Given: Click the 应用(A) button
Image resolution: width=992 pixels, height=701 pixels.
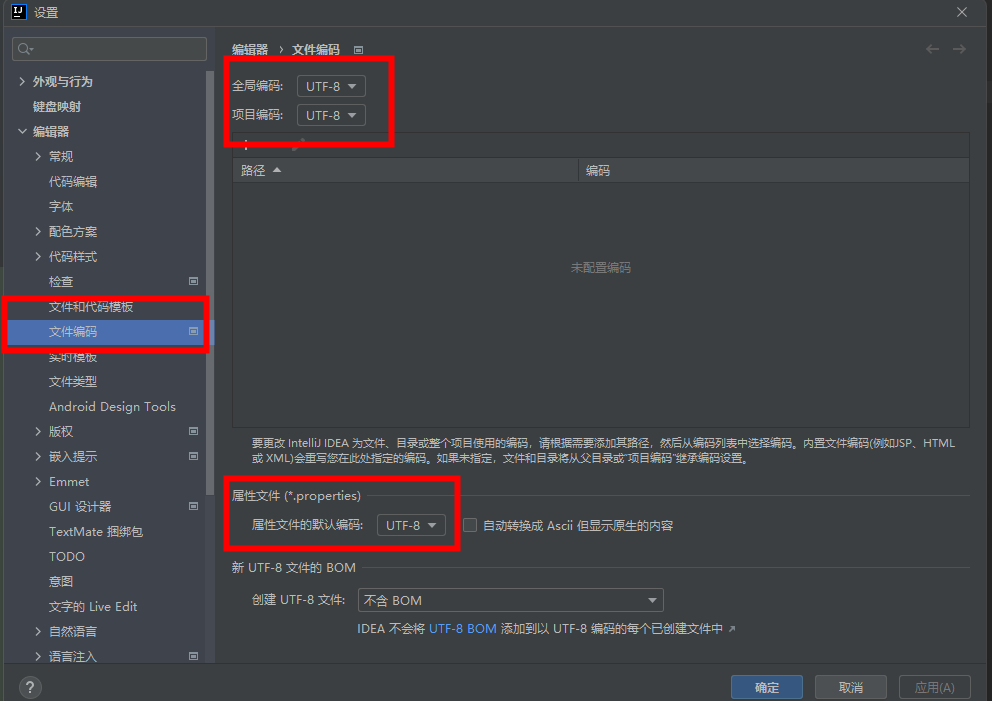Looking at the screenshot, I should point(934,687).
